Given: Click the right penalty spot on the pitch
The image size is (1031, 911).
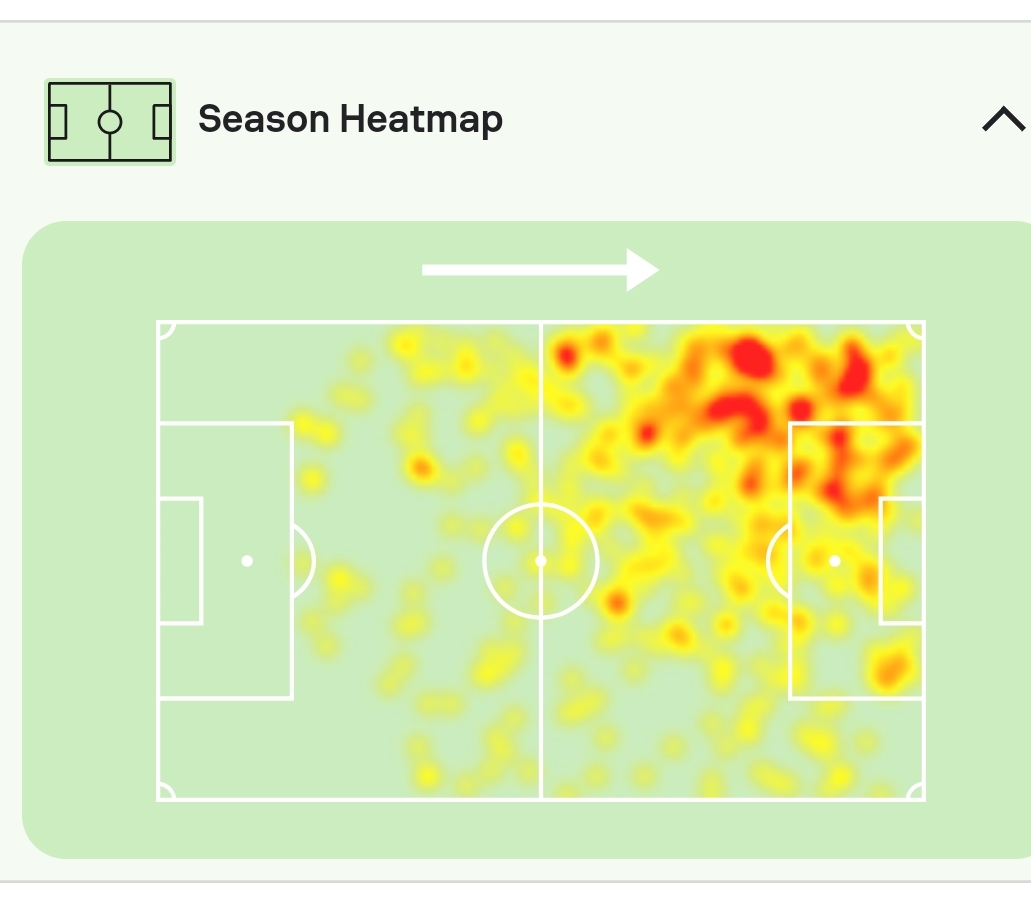Looking at the screenshot, I should click(x=835, y=561).
